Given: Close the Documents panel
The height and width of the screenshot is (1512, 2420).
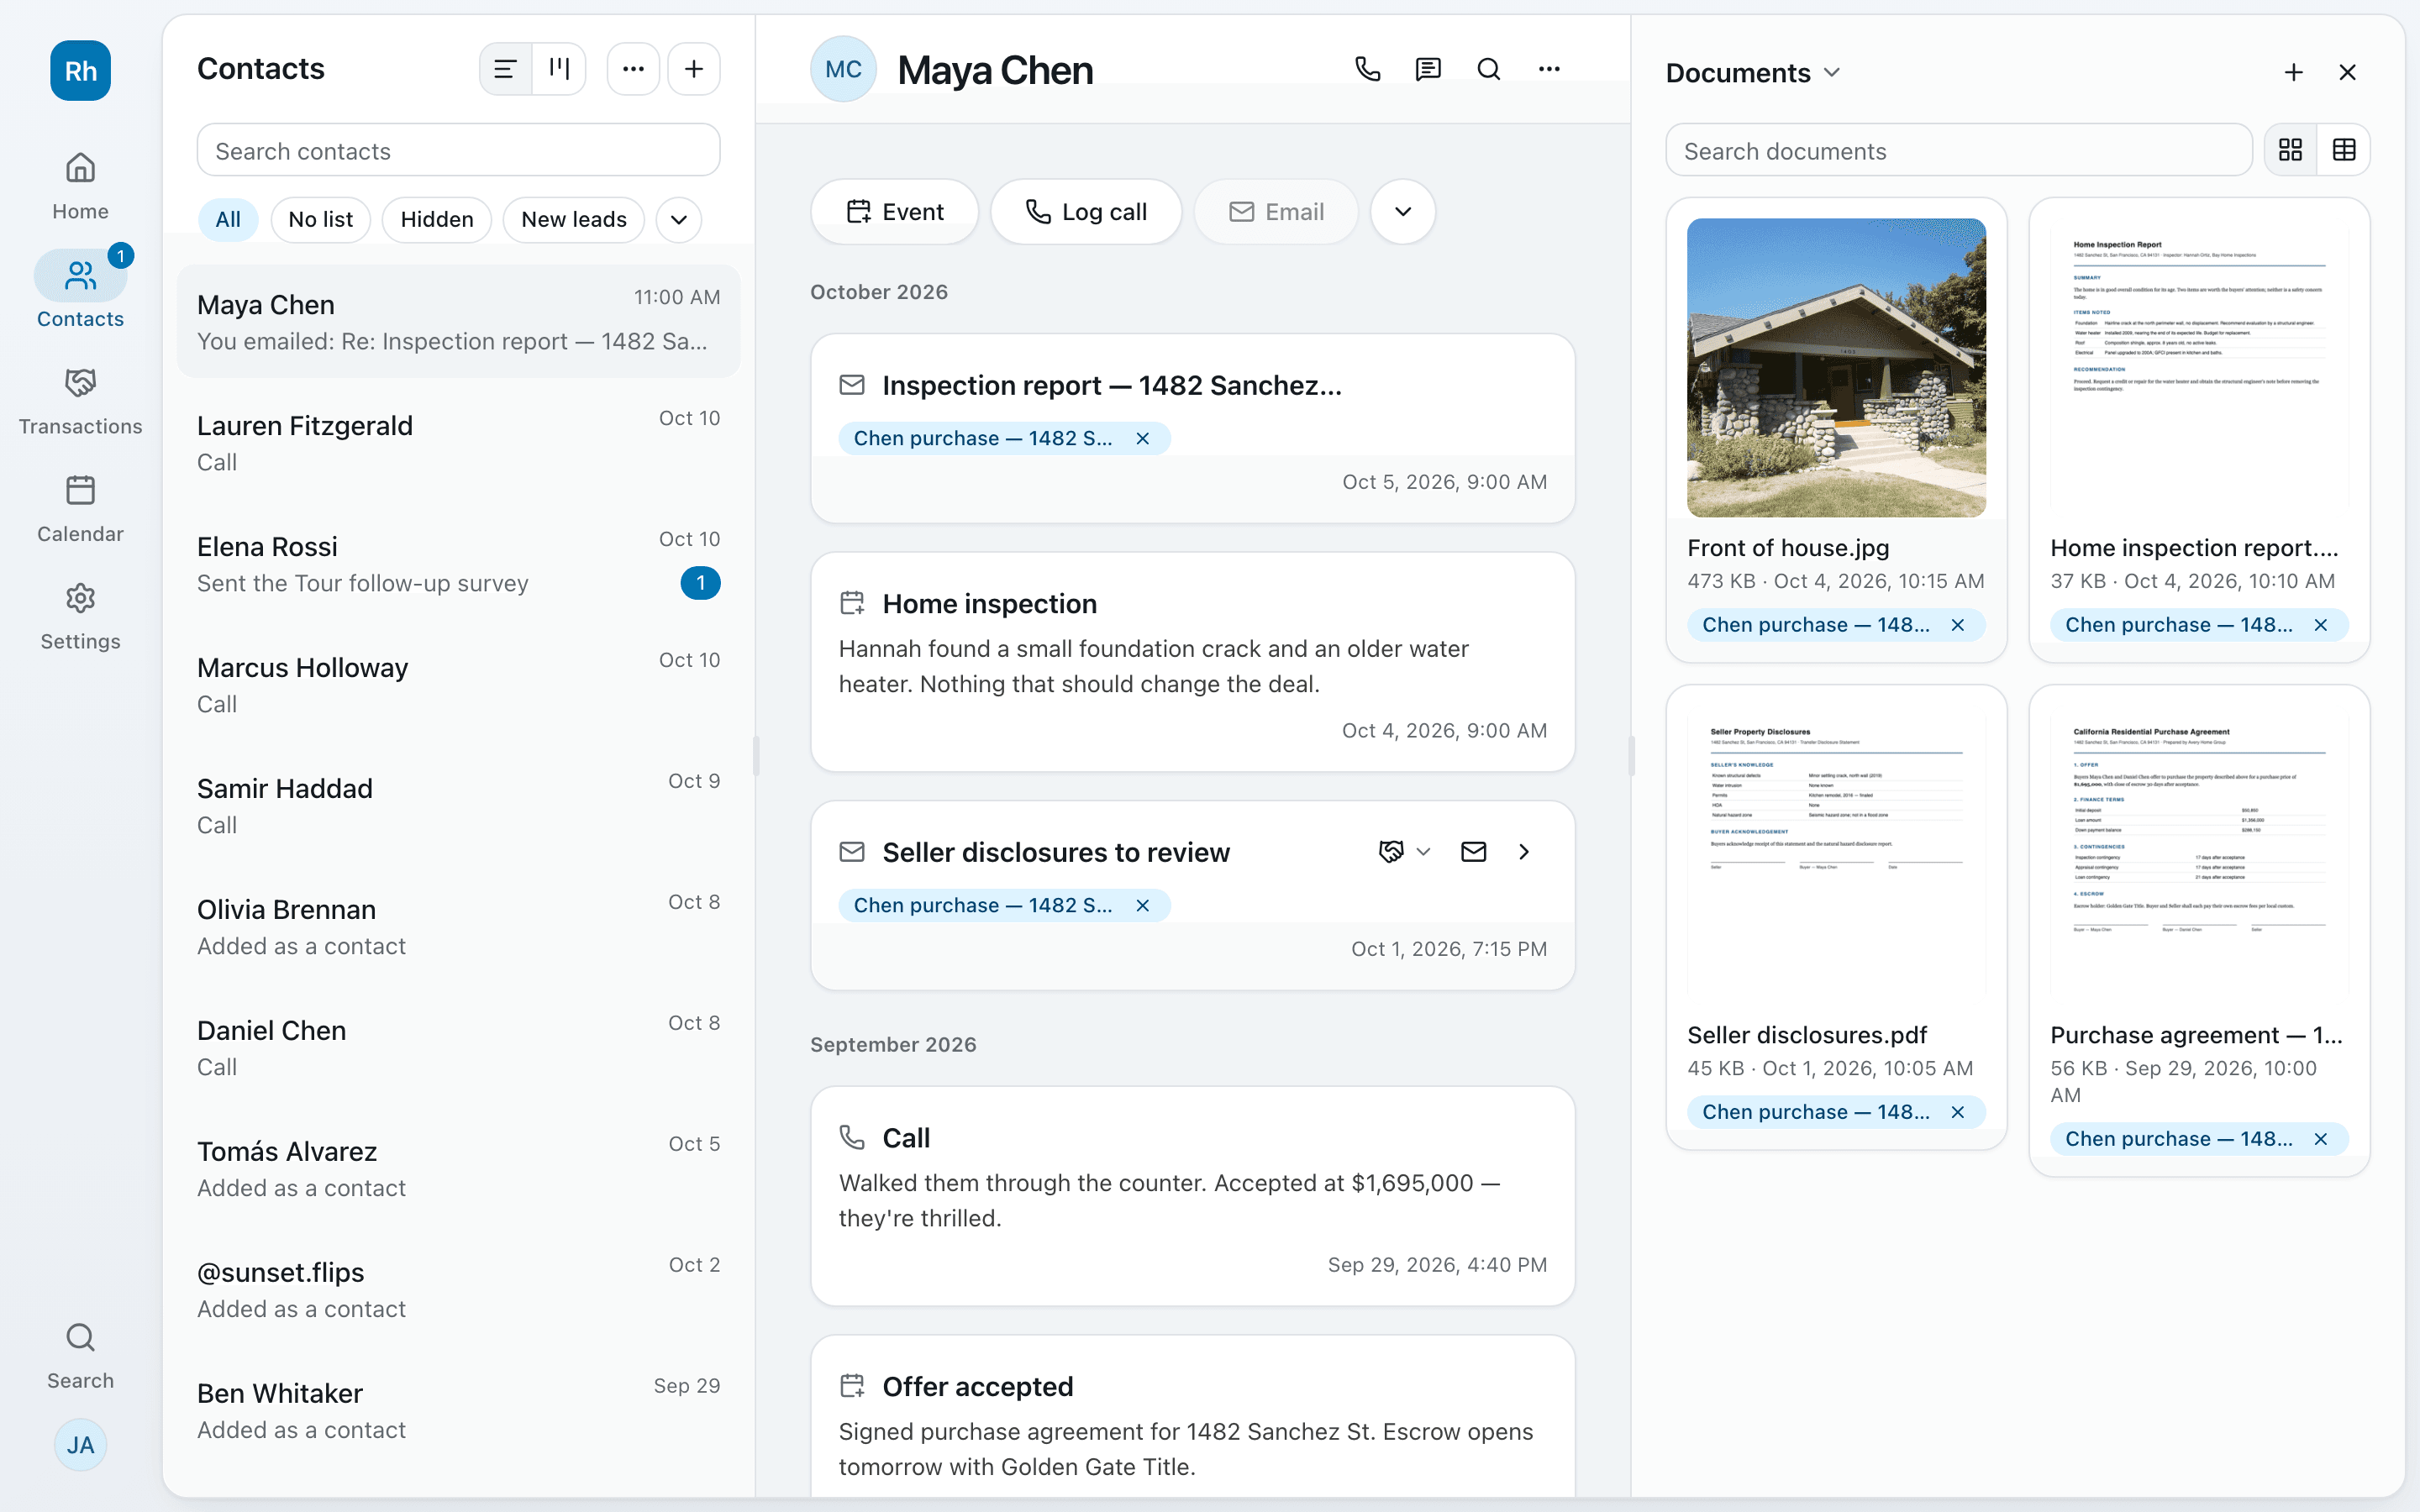Looking at the screenshot, I should [x=2348, y=72].
